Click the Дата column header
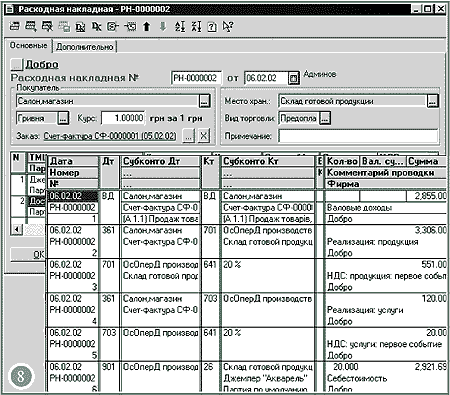 [73, 161]
